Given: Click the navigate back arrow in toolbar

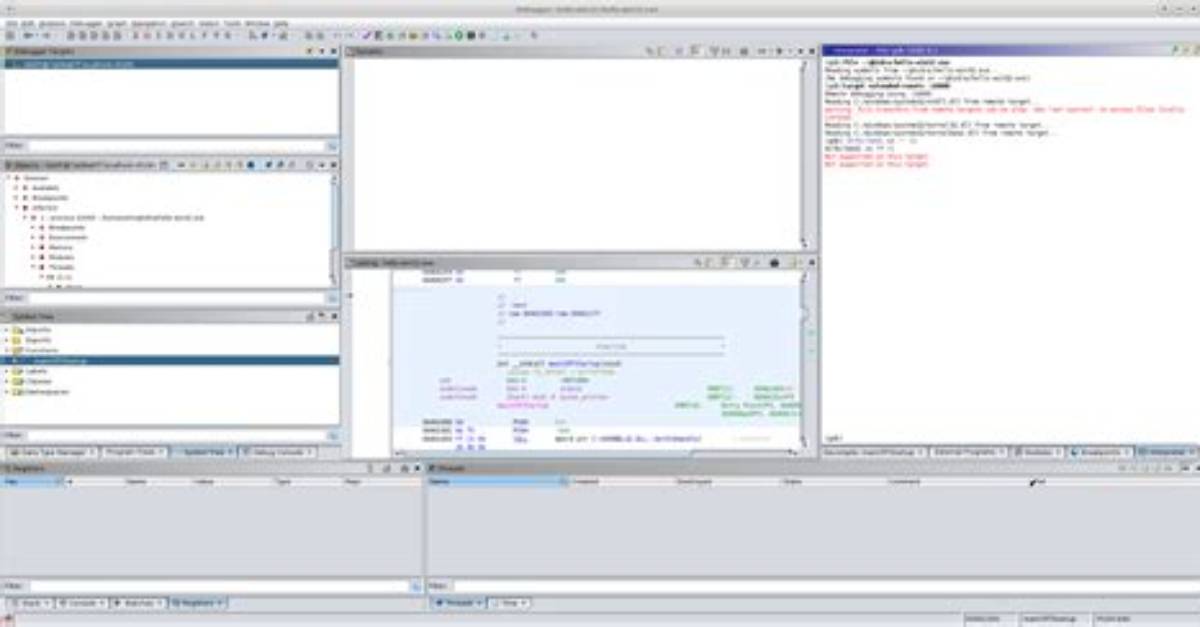Looking at the screenshot, I should pyautogui.click(x=28, y=35).
